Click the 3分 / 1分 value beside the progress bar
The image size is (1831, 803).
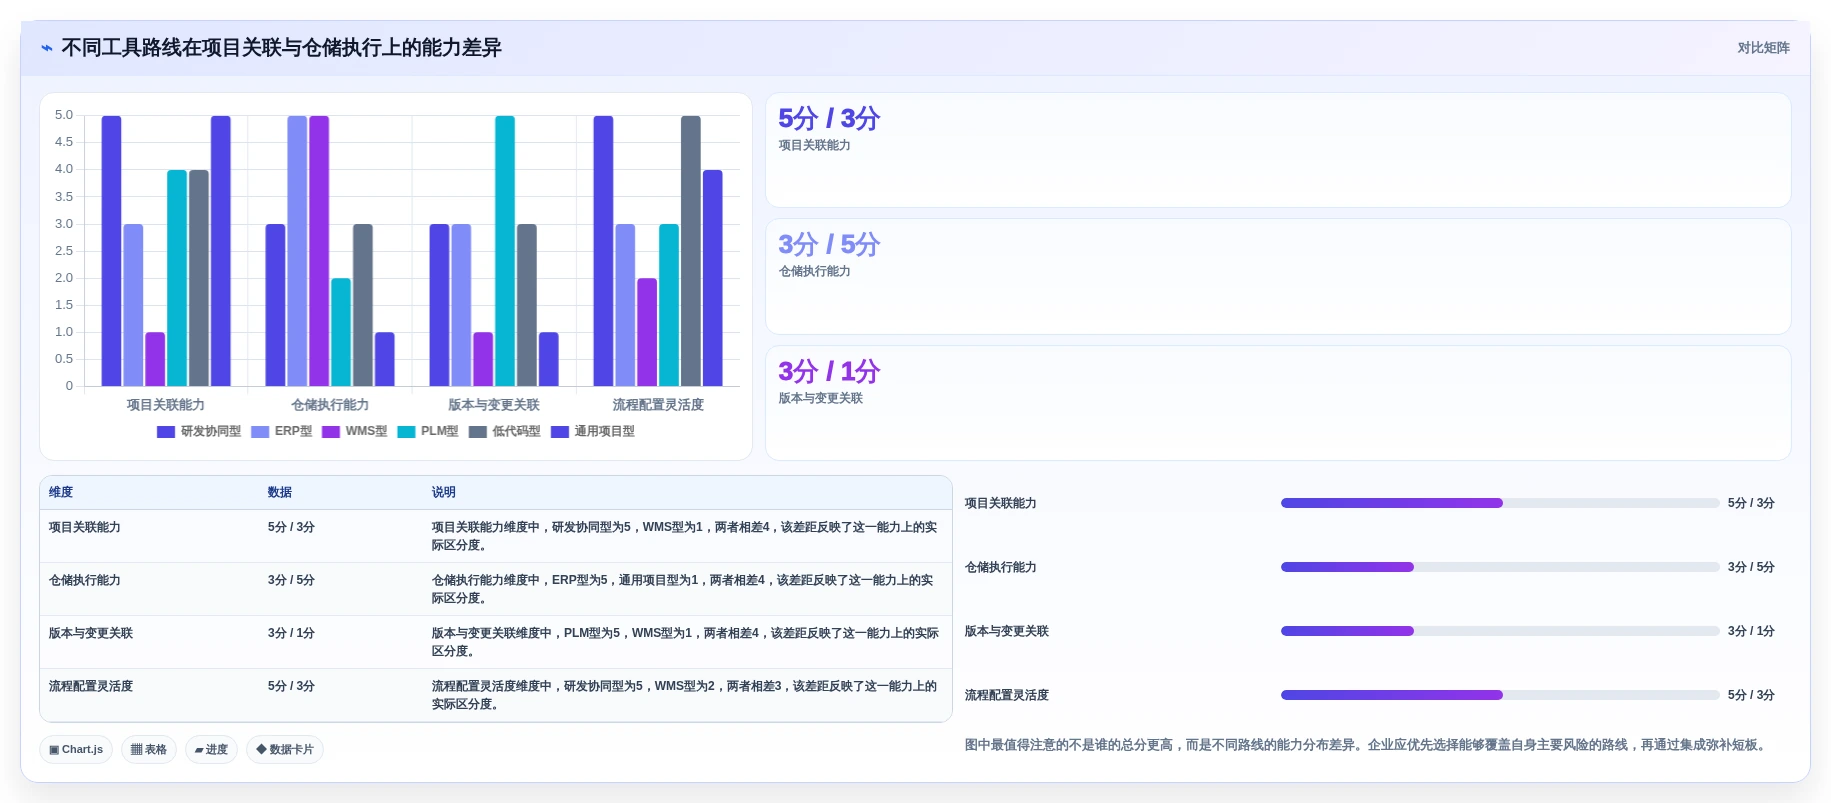[x=1751, y=631]
